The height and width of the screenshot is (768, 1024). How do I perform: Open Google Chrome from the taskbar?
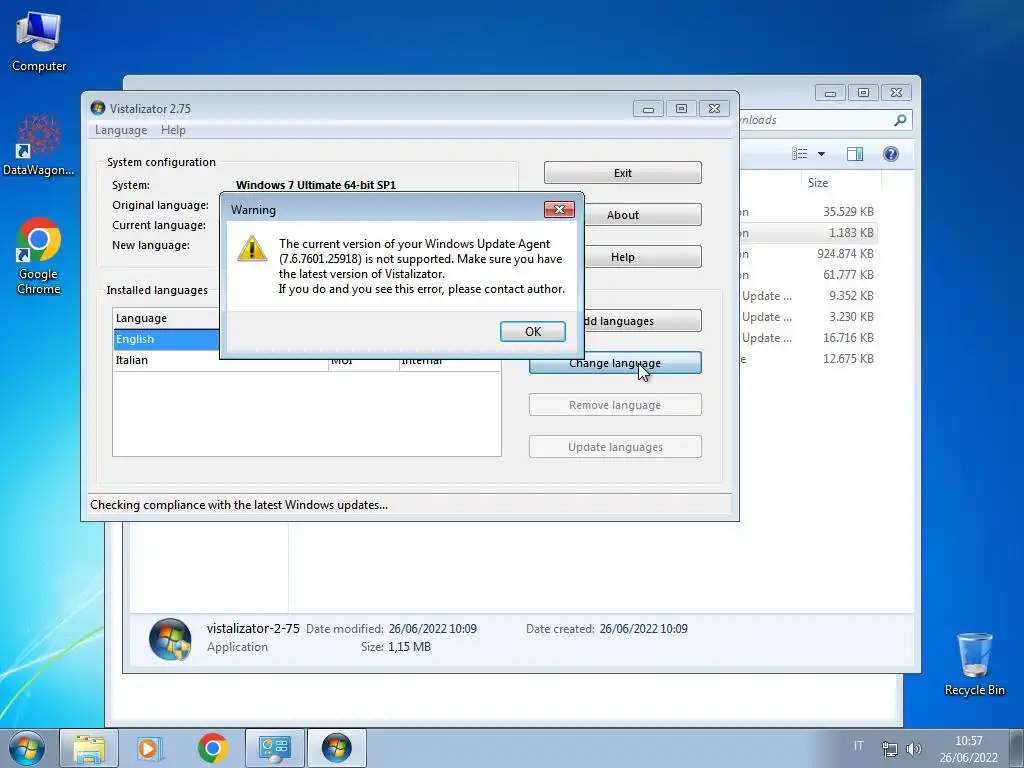click(212, 748)
